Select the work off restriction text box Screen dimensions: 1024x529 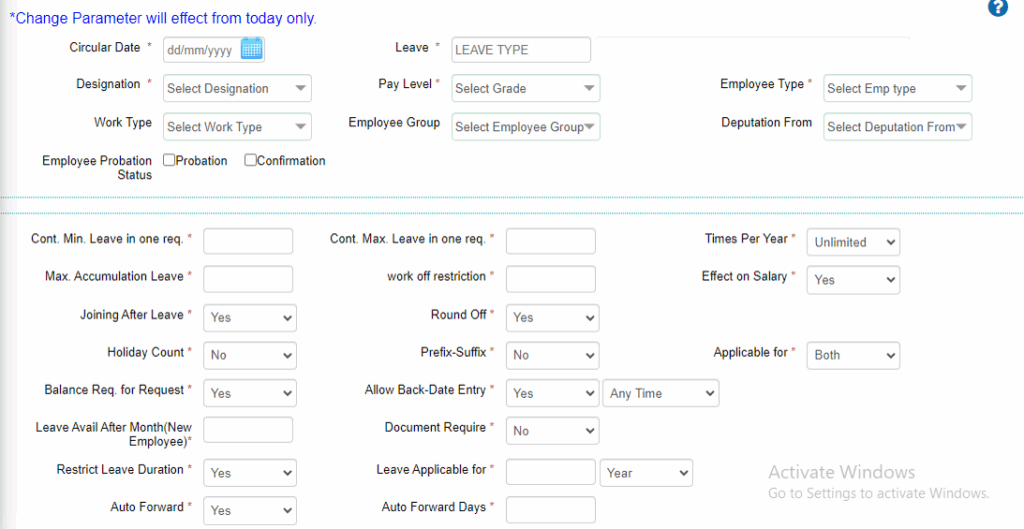[x=550, y=279]
